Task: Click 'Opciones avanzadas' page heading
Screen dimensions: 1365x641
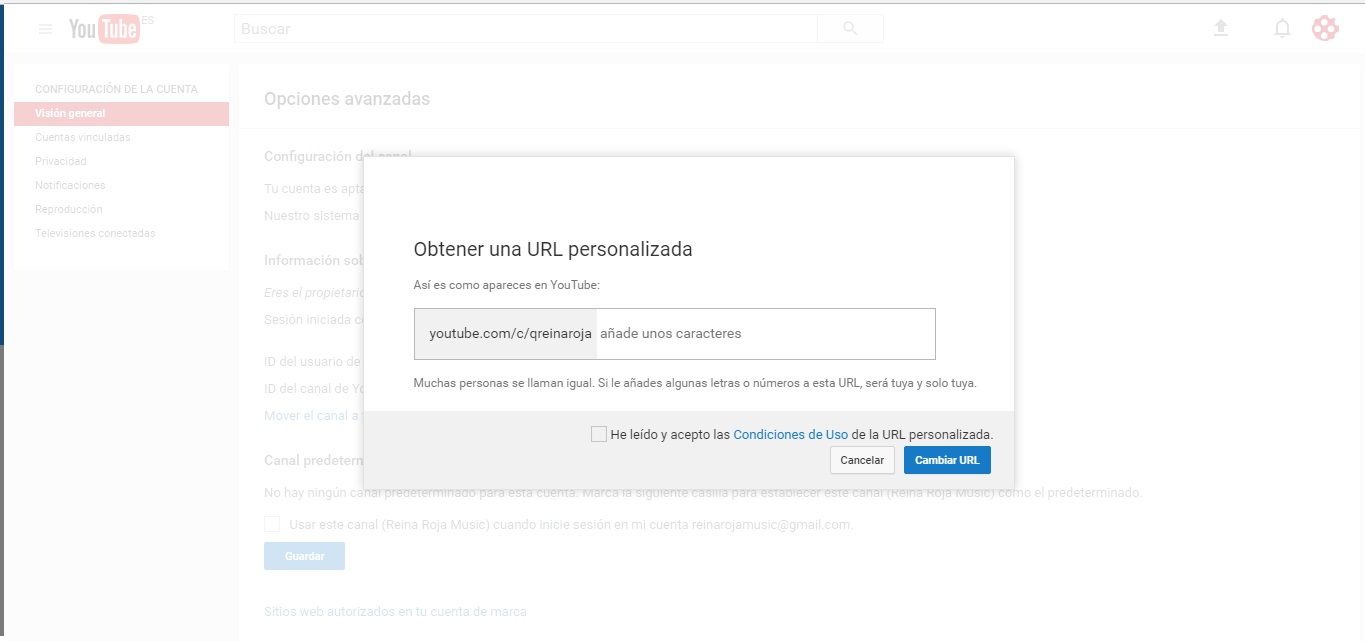Action: pos(347,99)
